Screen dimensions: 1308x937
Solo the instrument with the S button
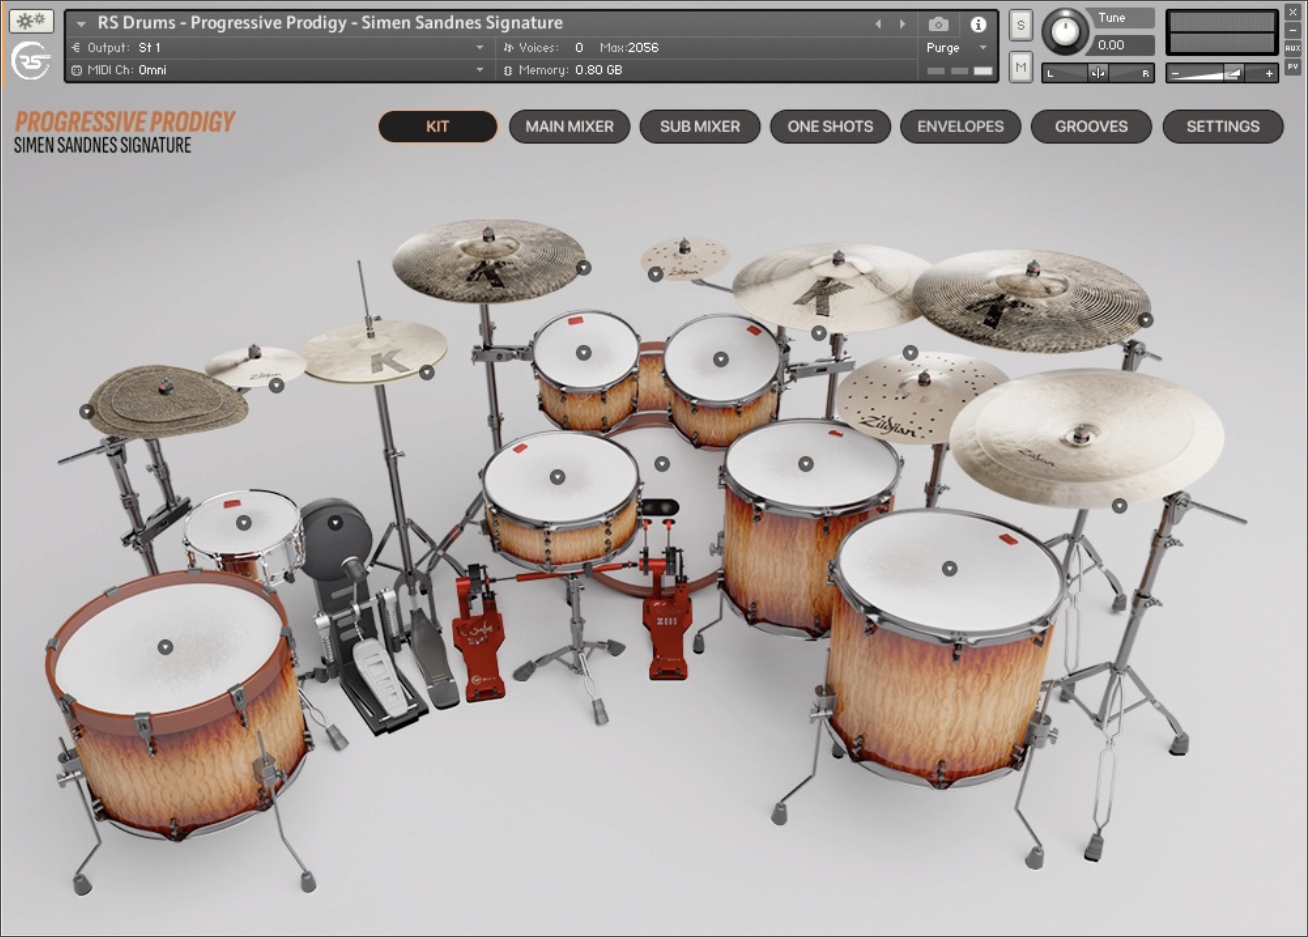pos(1020,26)
